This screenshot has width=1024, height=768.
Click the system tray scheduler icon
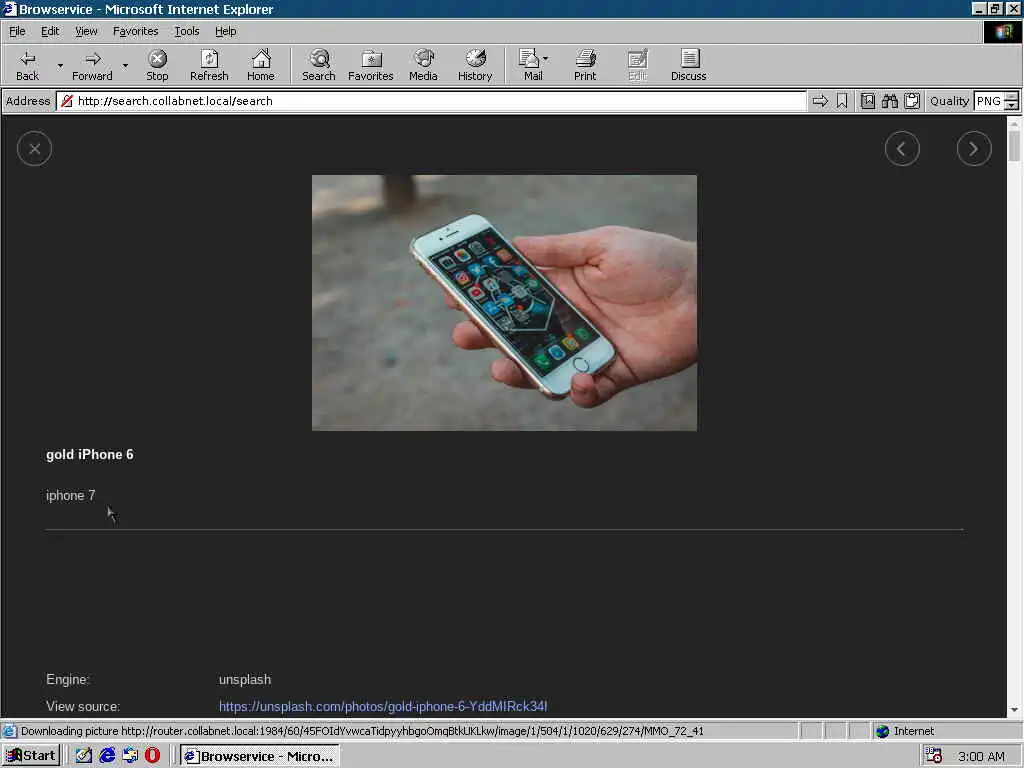pos(933,756)
